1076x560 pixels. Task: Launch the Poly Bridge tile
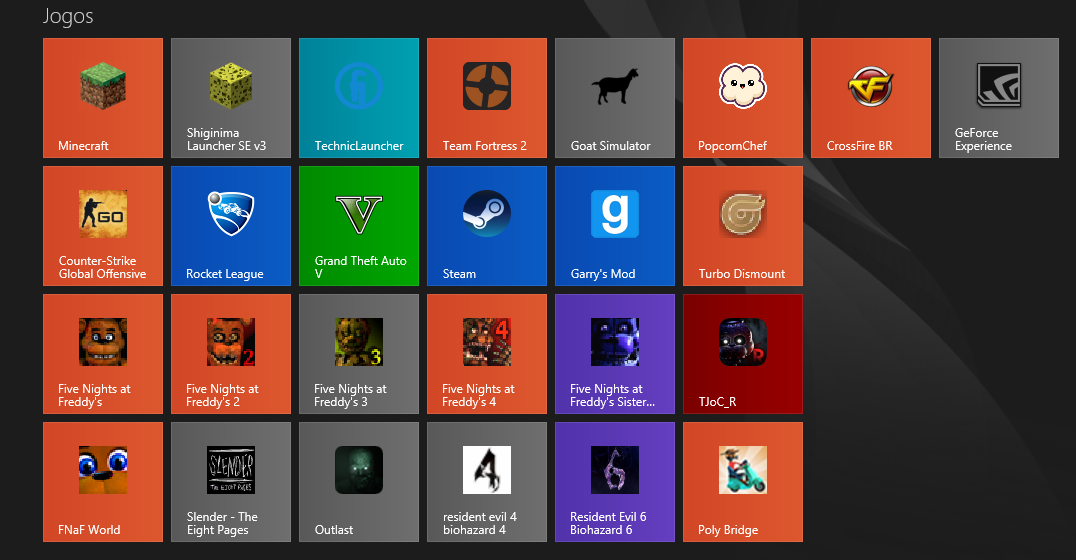[742, 482]
